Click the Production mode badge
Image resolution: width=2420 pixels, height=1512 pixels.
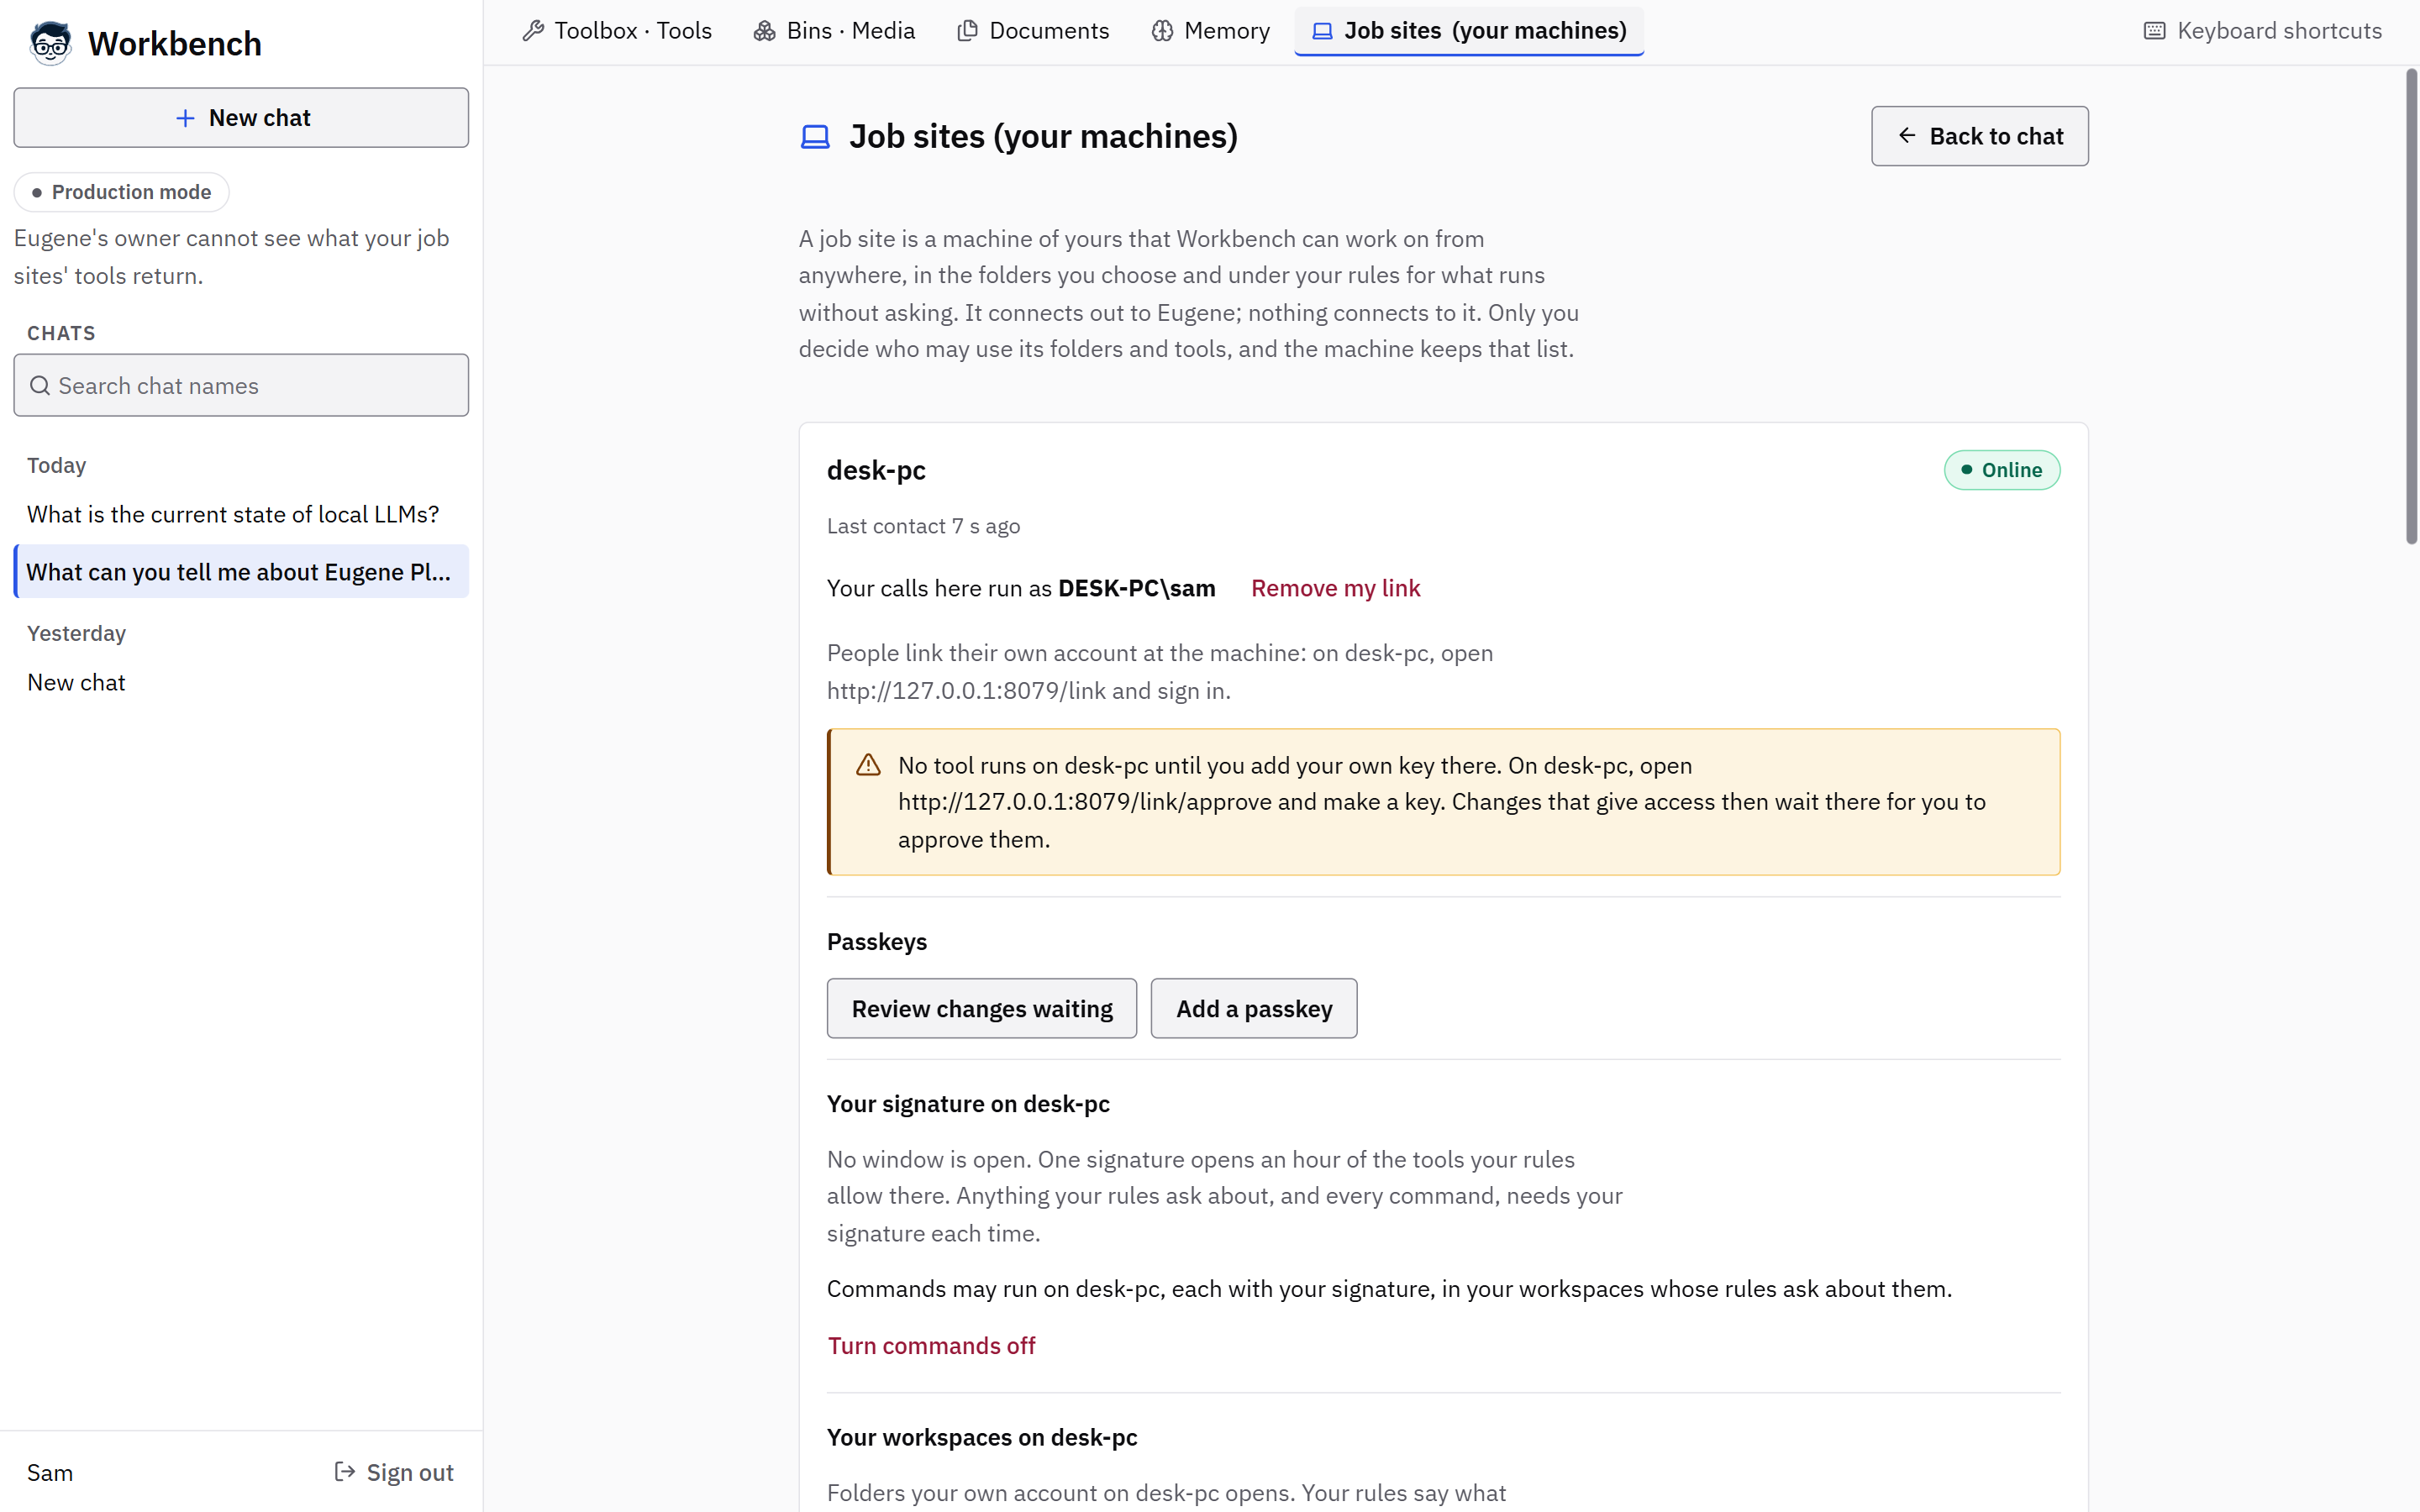point(121,192)
